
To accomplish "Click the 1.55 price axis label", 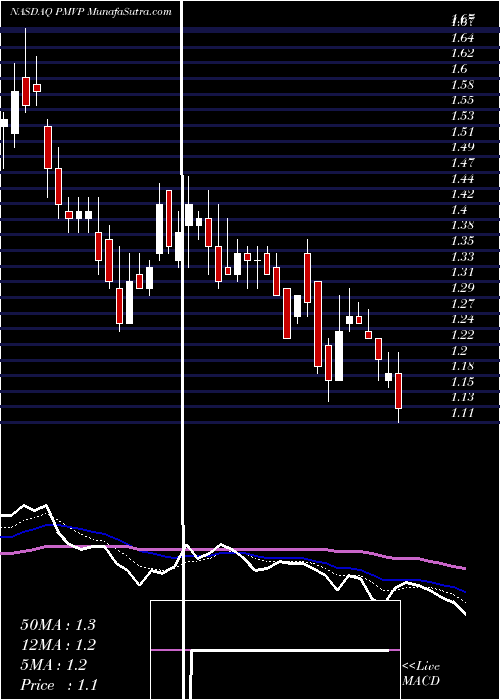I will pos(463,100).
